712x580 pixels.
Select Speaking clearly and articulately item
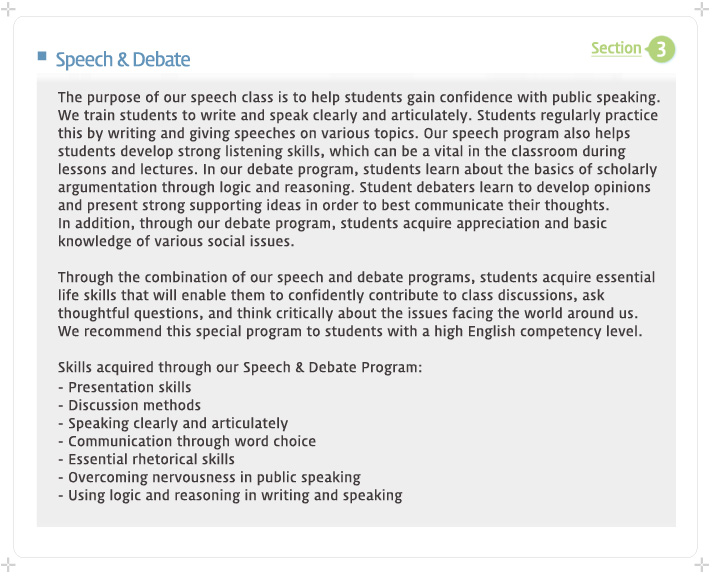click(173, 423)
